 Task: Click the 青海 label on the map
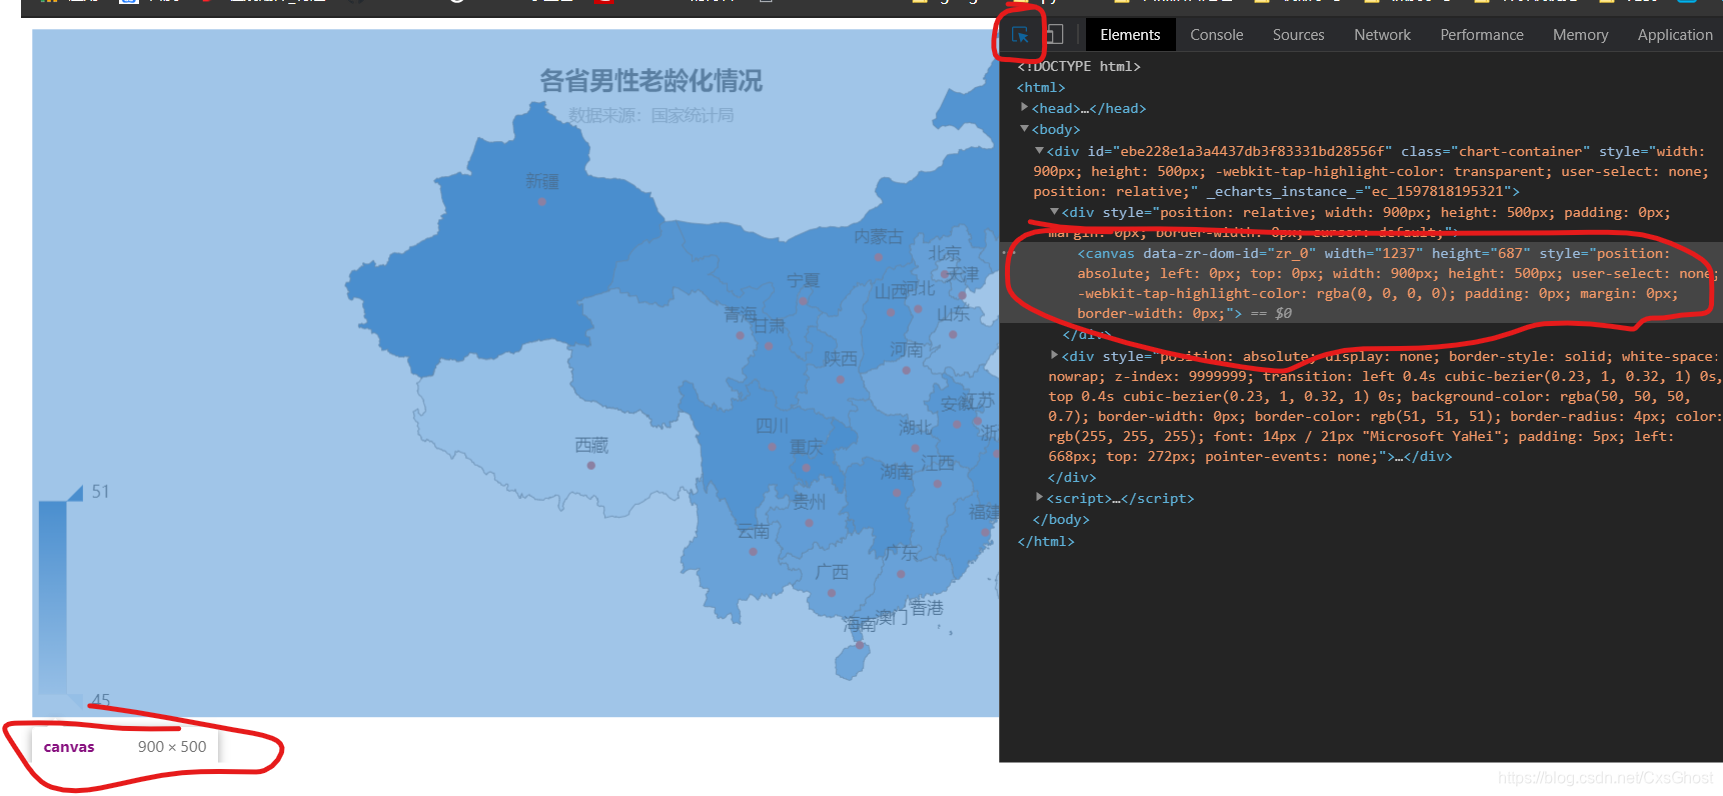pyautogui.click(x=741, y=314)
